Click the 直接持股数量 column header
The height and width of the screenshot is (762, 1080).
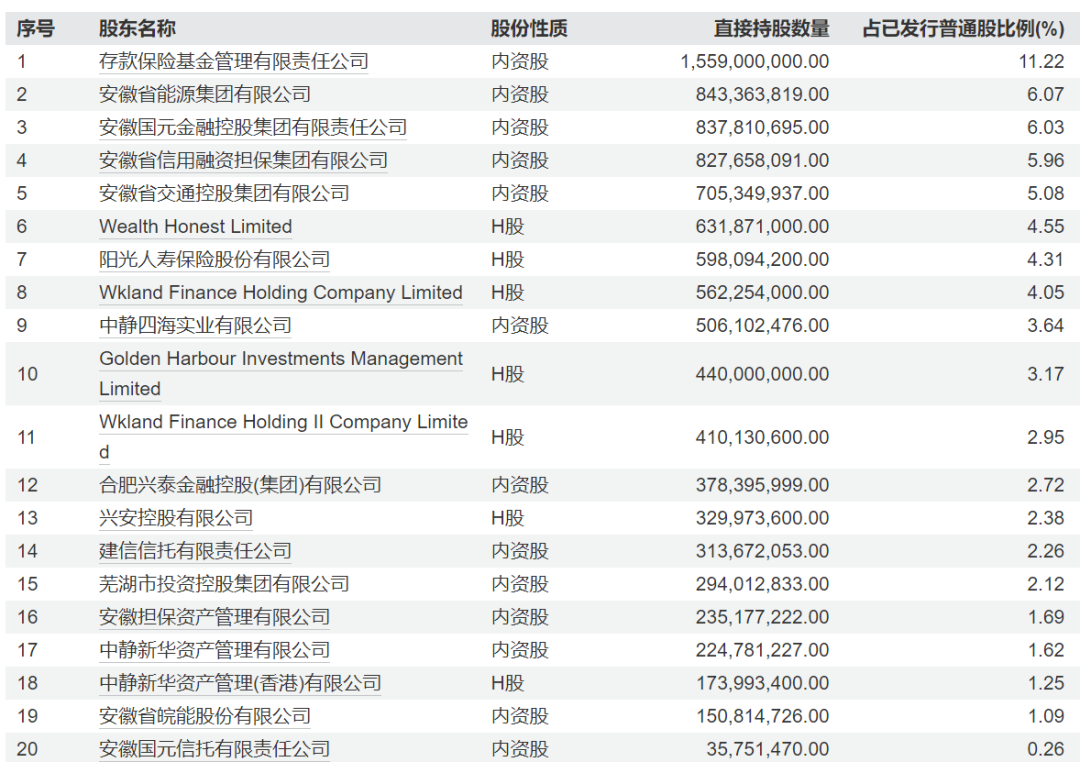(x=771, y=29)
